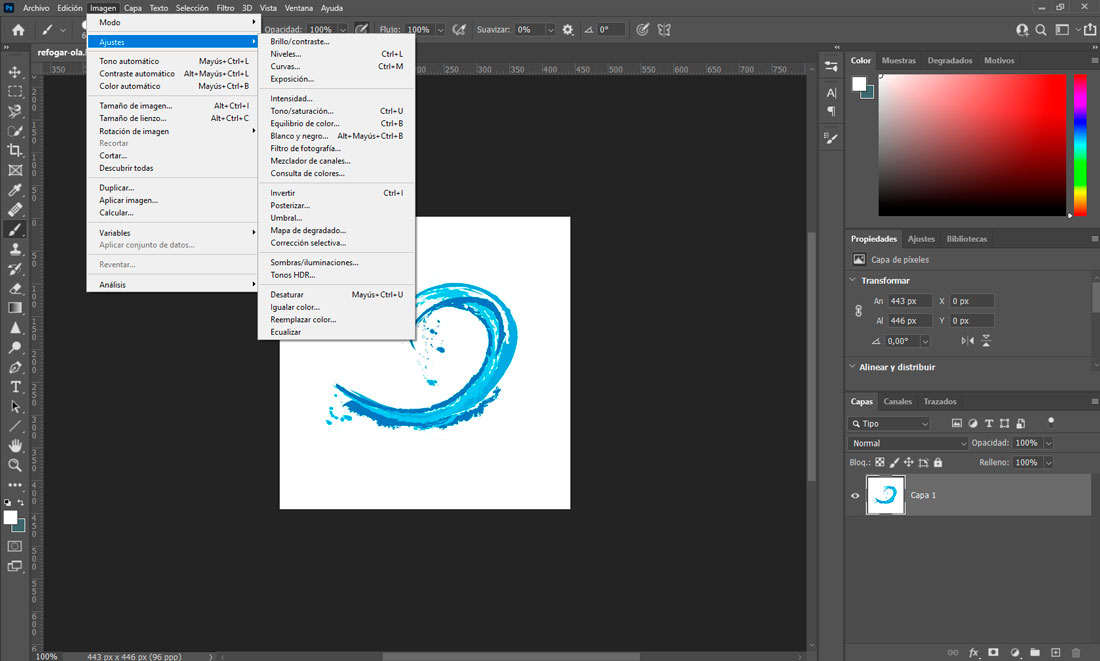The image size is (1100, 661).
Task: Create a new layer with the plus icon
Action: coord(1055,652)
